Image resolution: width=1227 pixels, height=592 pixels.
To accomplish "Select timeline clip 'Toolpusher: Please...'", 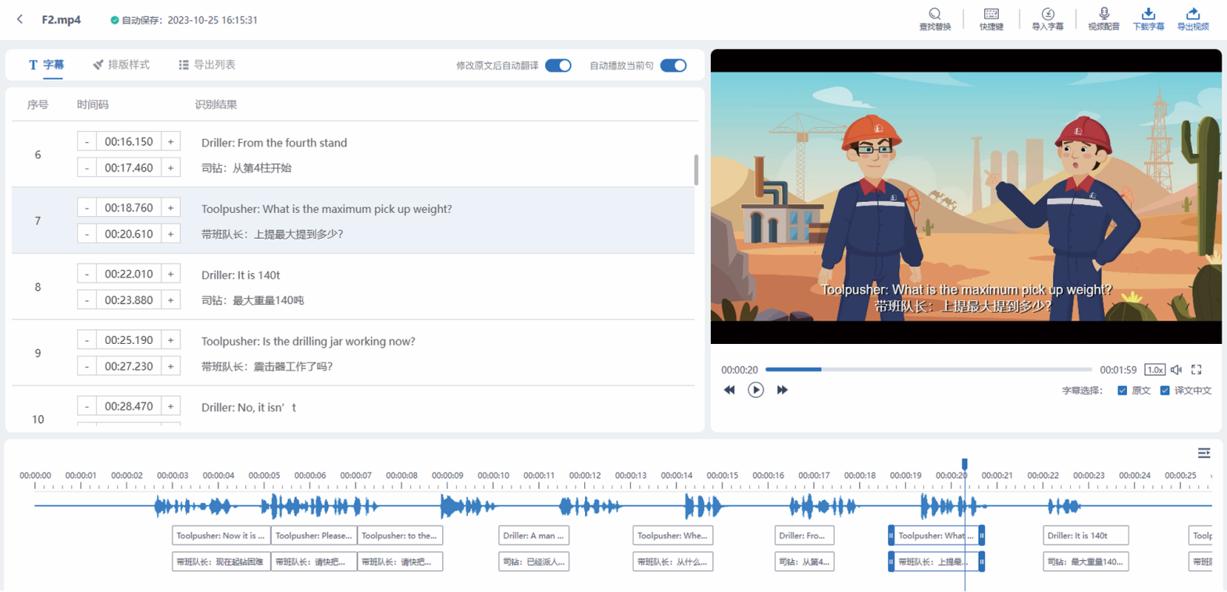I will pyautogui.click(x=314, y=536).
